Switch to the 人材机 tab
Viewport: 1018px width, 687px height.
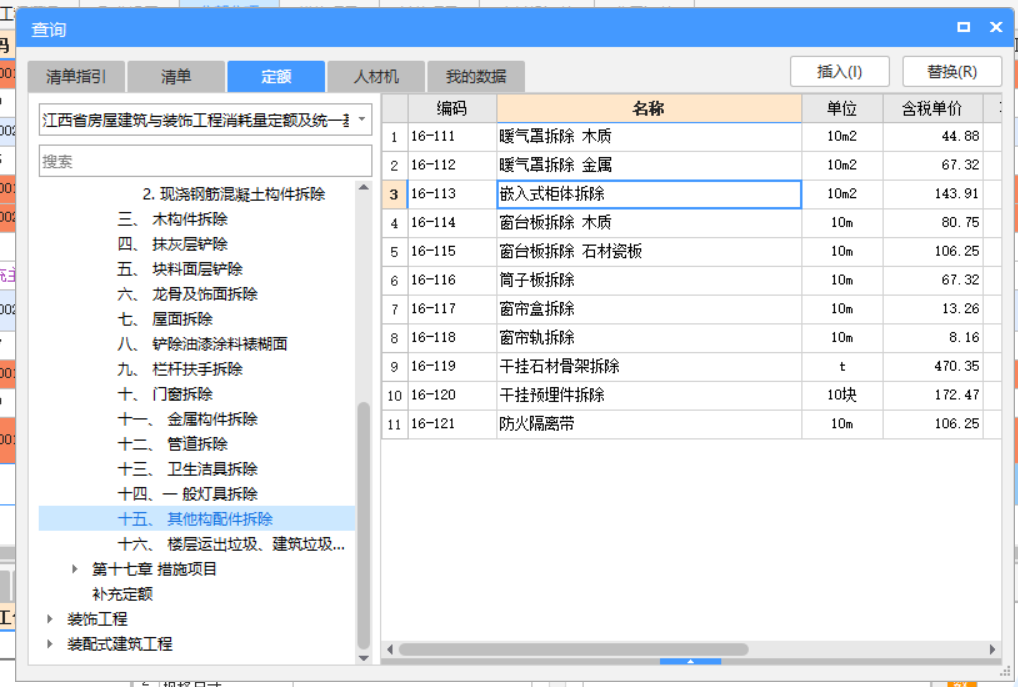click(x=376, y=77)
